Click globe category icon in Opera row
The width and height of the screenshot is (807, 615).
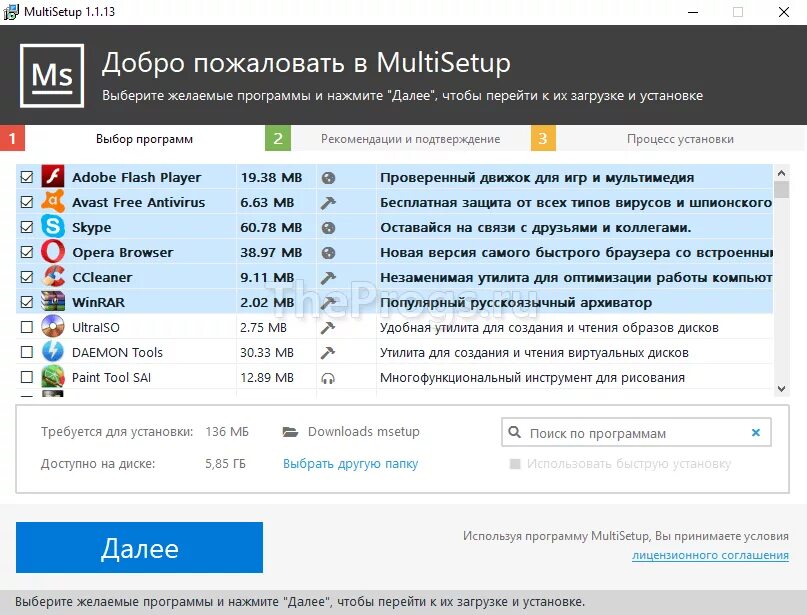(x=328, y=253)
